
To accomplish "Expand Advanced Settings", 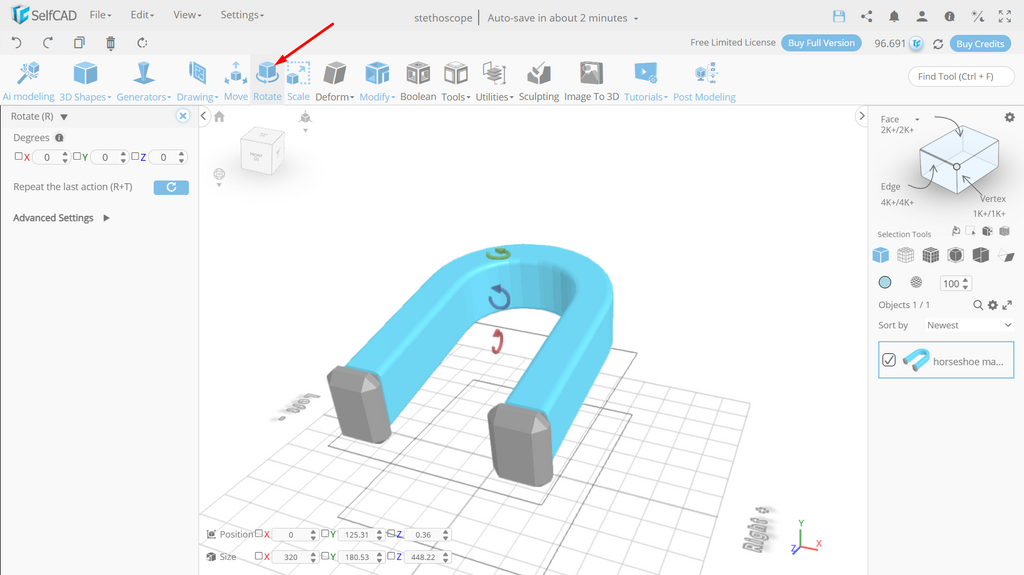I will (61, 218).
